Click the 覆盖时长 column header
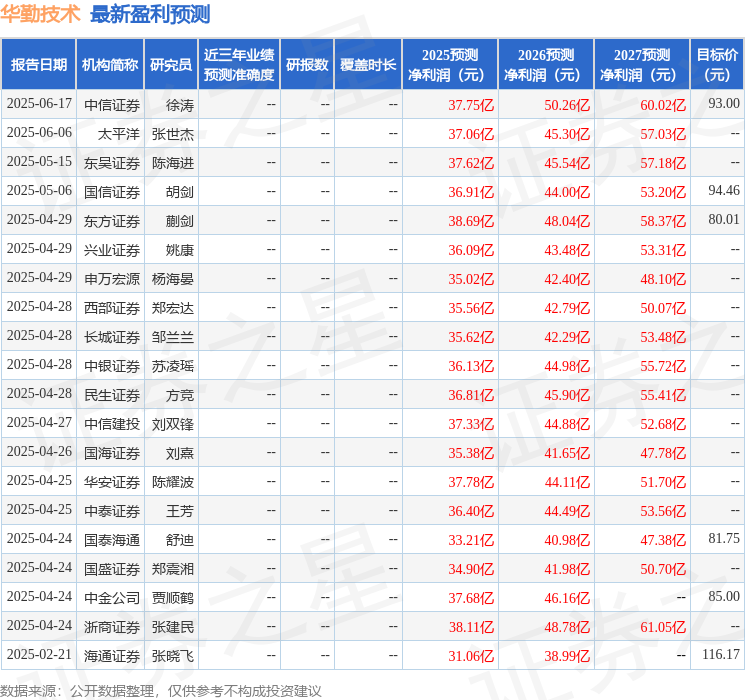745x700 pixels. click(x=368, y=65)
